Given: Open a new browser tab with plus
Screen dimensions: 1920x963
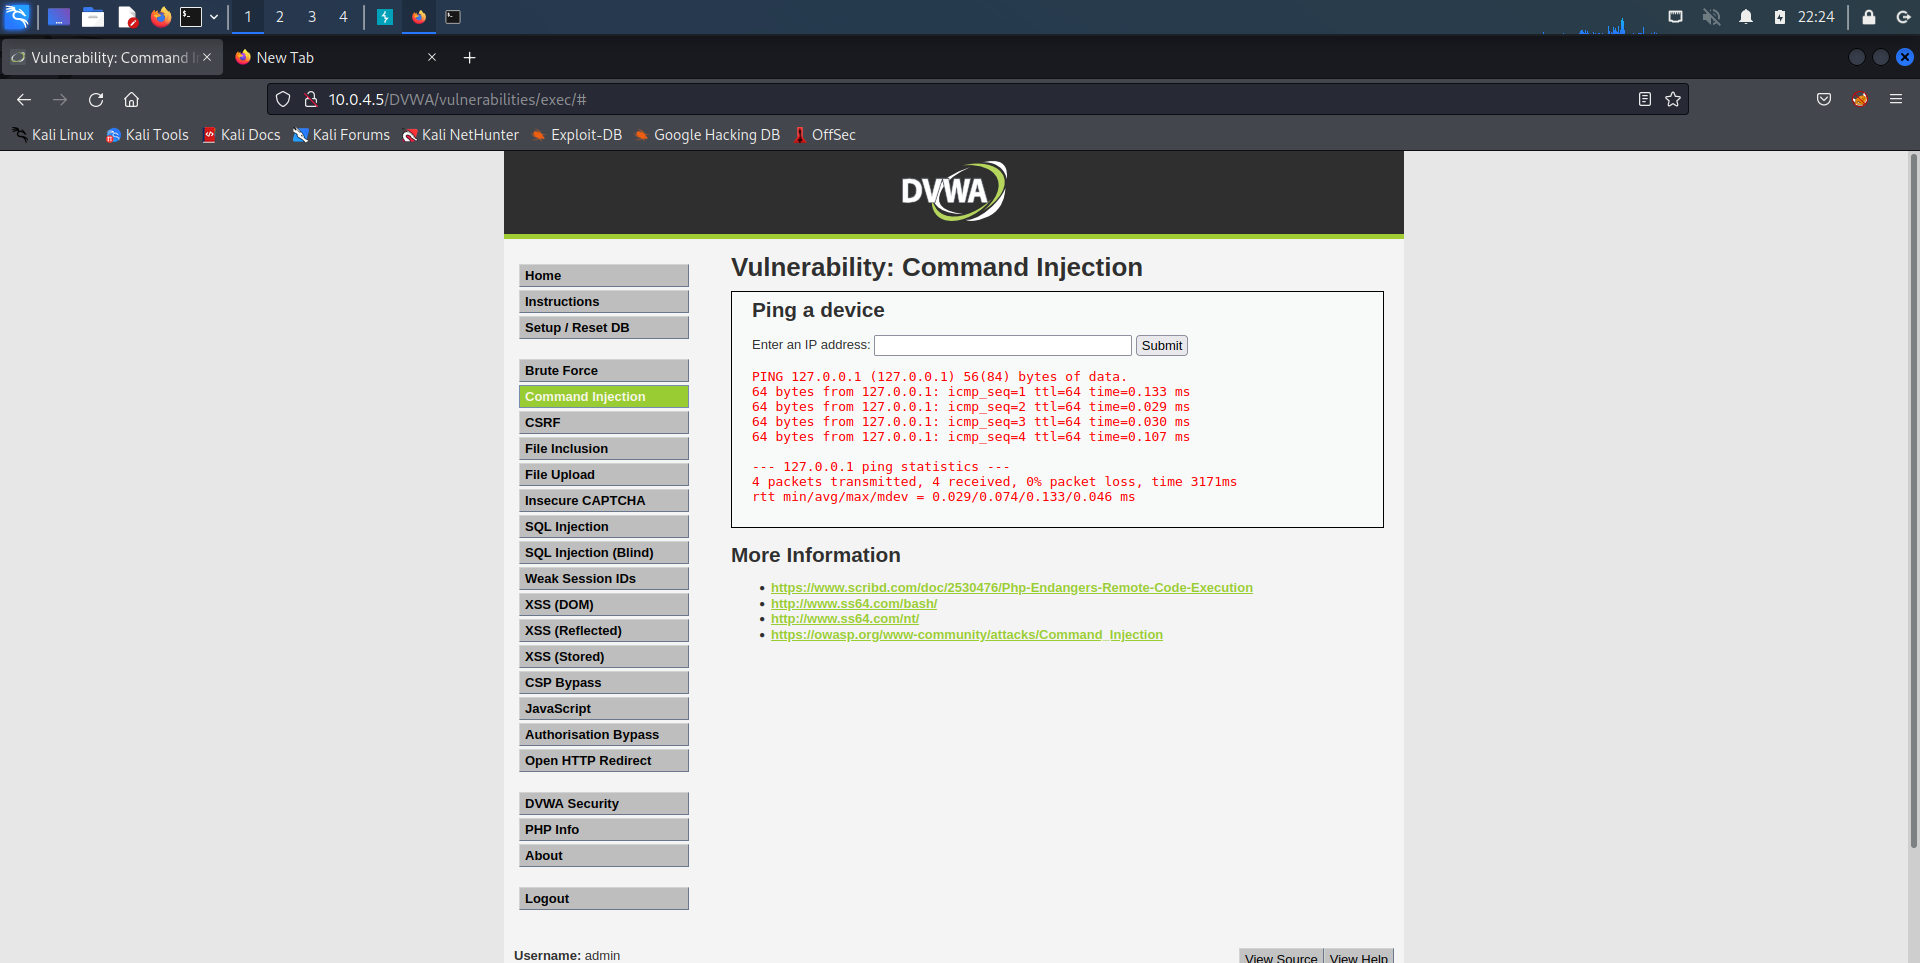Looking at the screenshot, I should (x=469, y=58).
